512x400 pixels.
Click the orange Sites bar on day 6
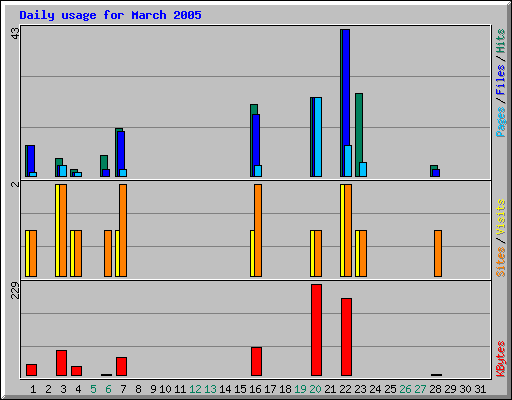point(108,253)
